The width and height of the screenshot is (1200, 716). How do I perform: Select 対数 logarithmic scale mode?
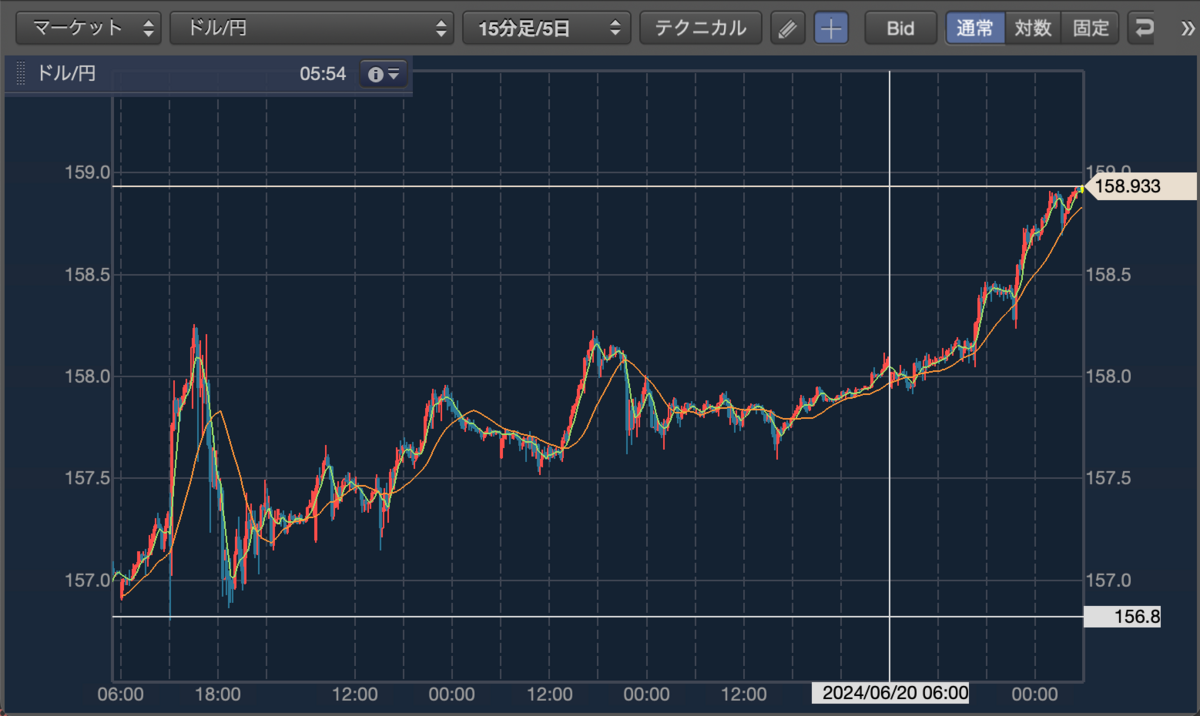[1032, 28]
